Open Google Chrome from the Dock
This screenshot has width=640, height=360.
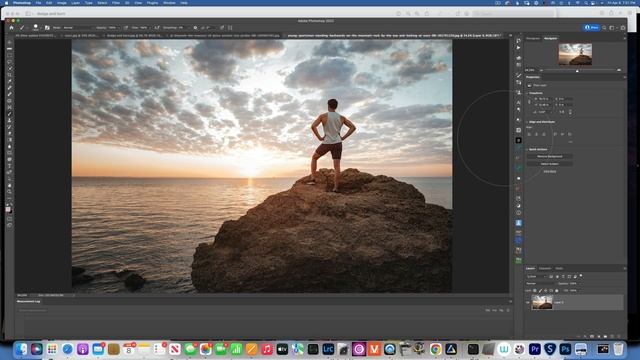[x=436, y=349]
